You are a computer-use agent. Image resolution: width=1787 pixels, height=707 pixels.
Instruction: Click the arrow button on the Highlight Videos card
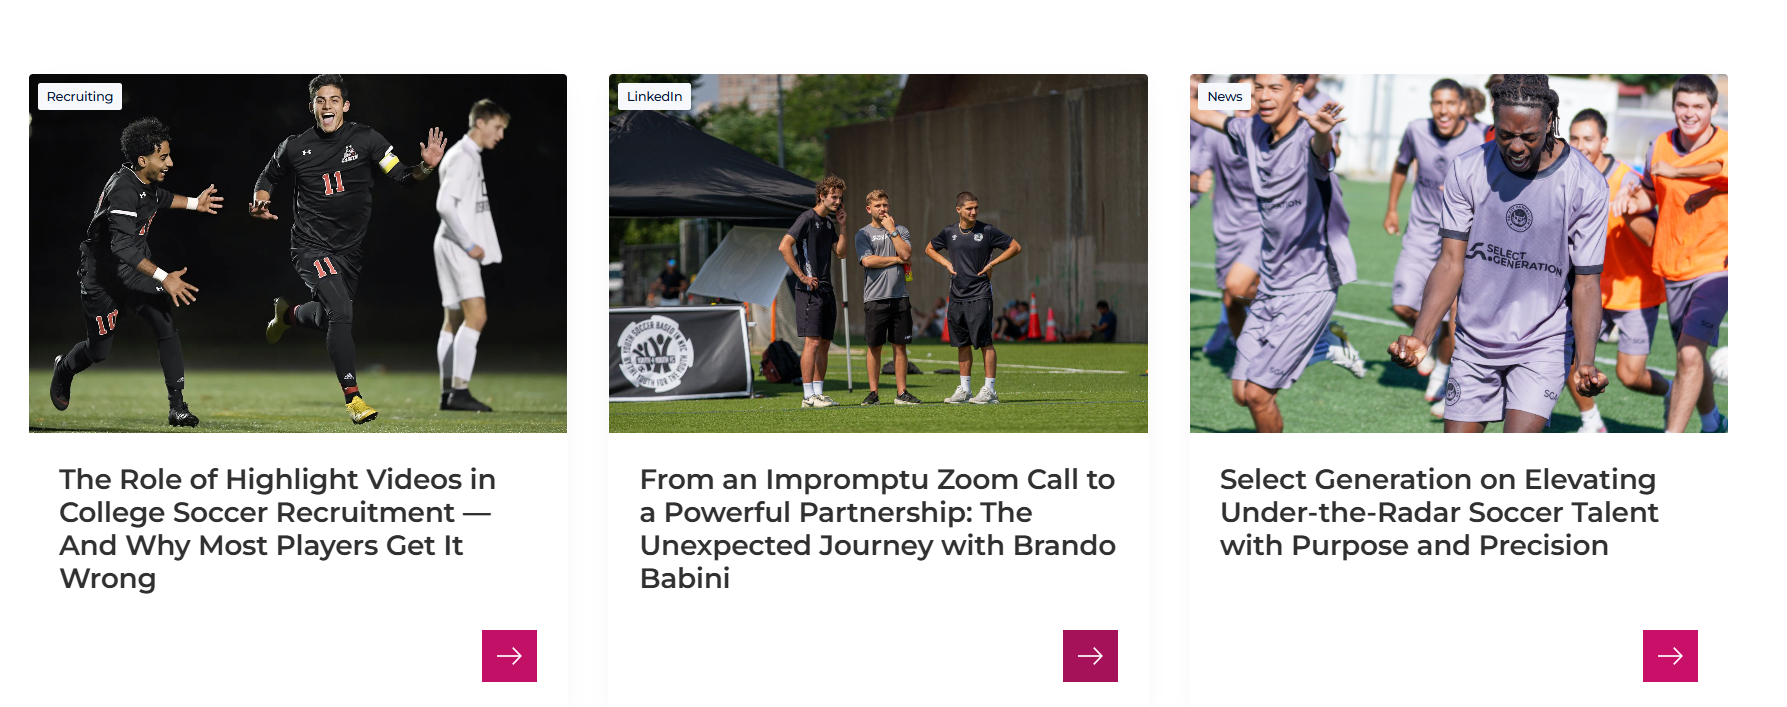point(509,656)
